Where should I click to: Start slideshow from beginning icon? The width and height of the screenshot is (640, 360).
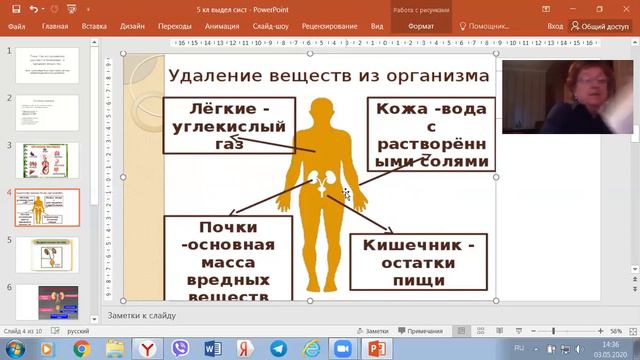pyautogui.click(x=71, y=9)
